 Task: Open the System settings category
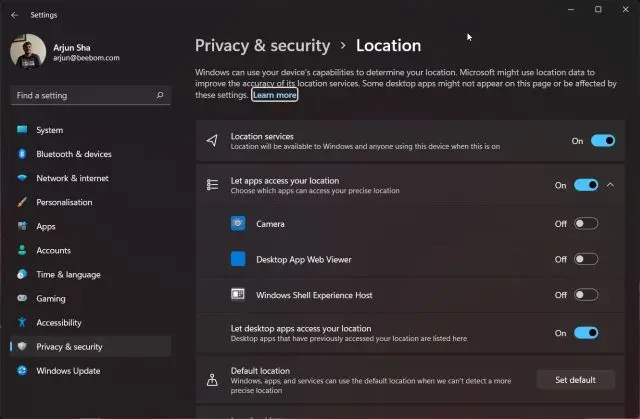coord(90,130)
